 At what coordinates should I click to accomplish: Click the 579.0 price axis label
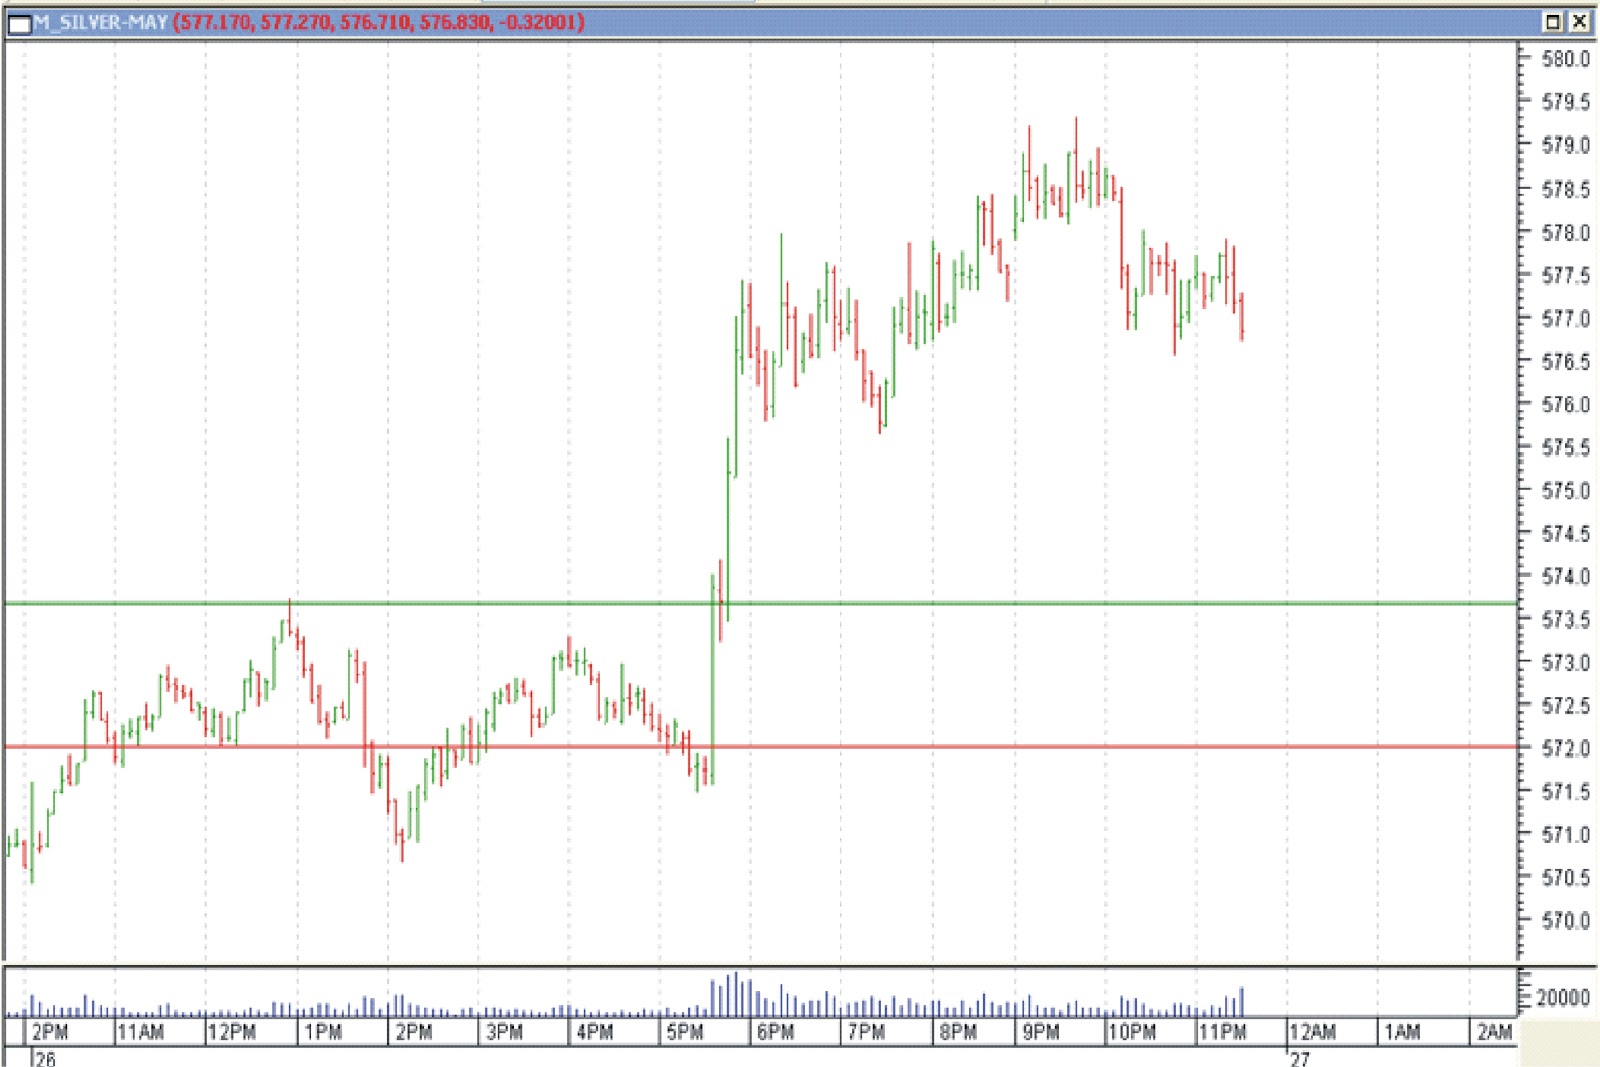tap(1565, 145)
